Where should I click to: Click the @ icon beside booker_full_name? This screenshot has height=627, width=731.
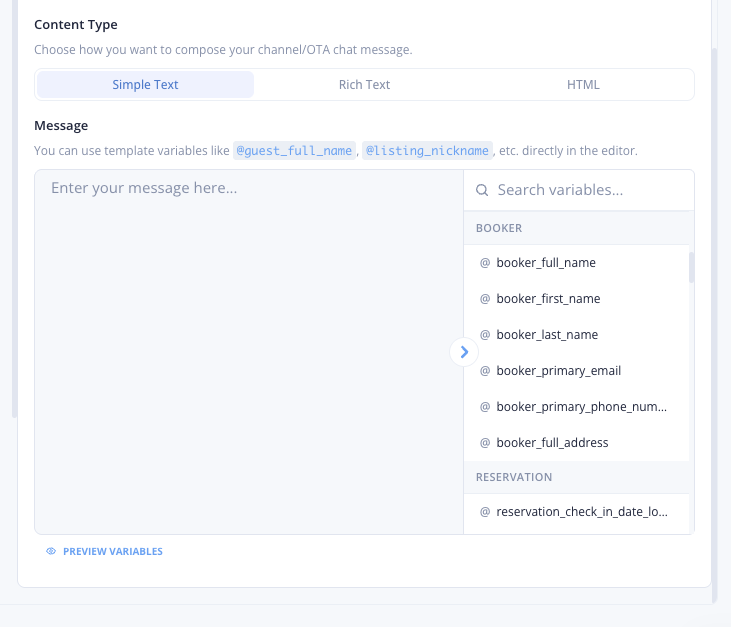click(x=485, y=263)
